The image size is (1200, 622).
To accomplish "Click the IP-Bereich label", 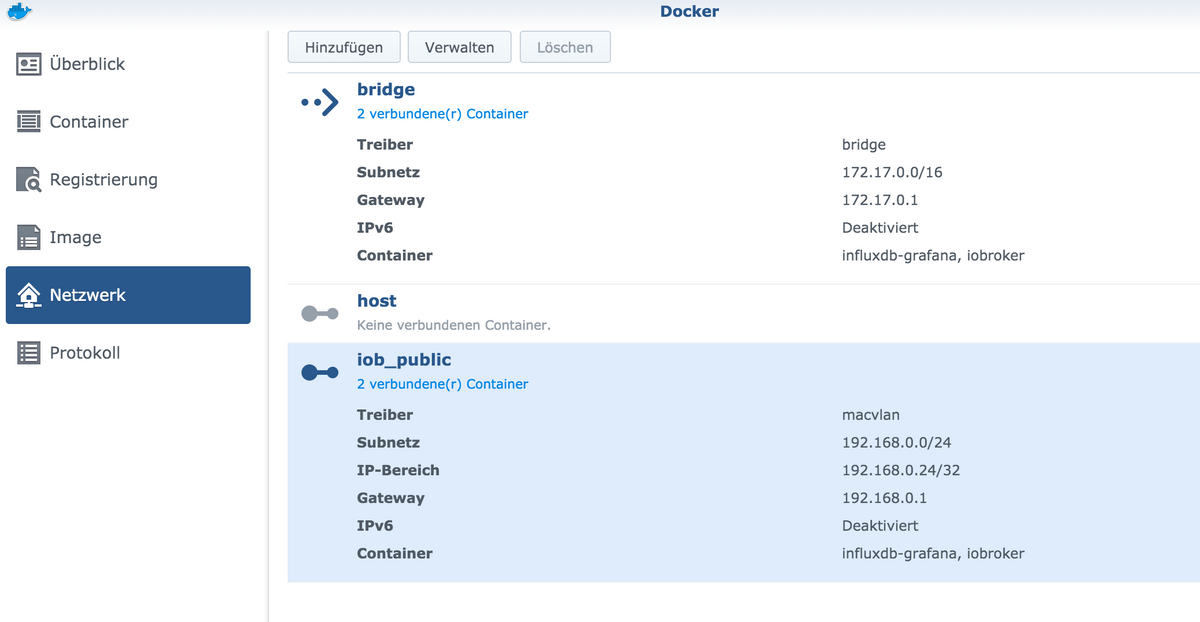I will tap(398, 470).
